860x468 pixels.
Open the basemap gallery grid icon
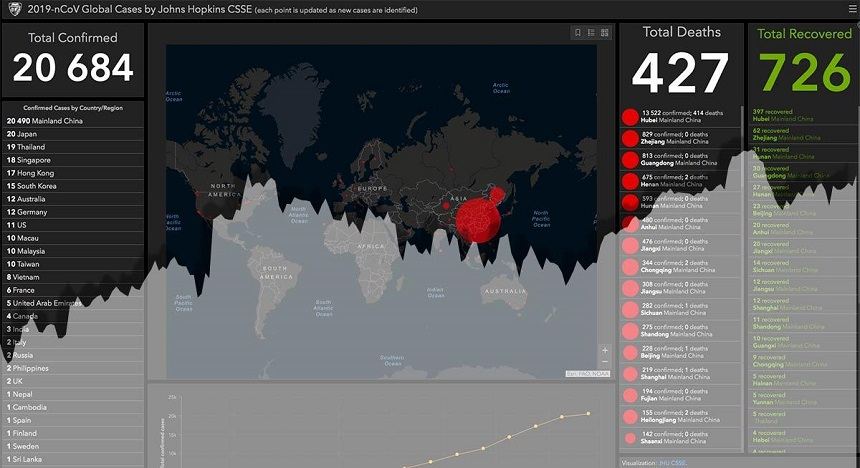pyautogui.click(x=604, y=33)
